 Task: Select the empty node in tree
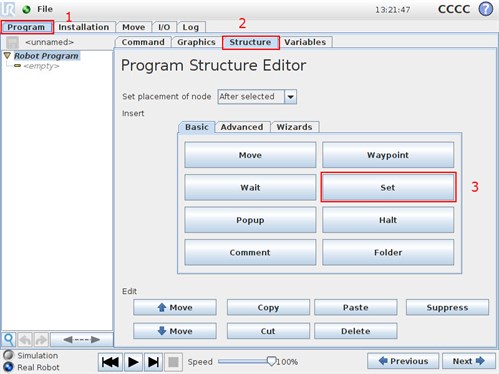41,66
